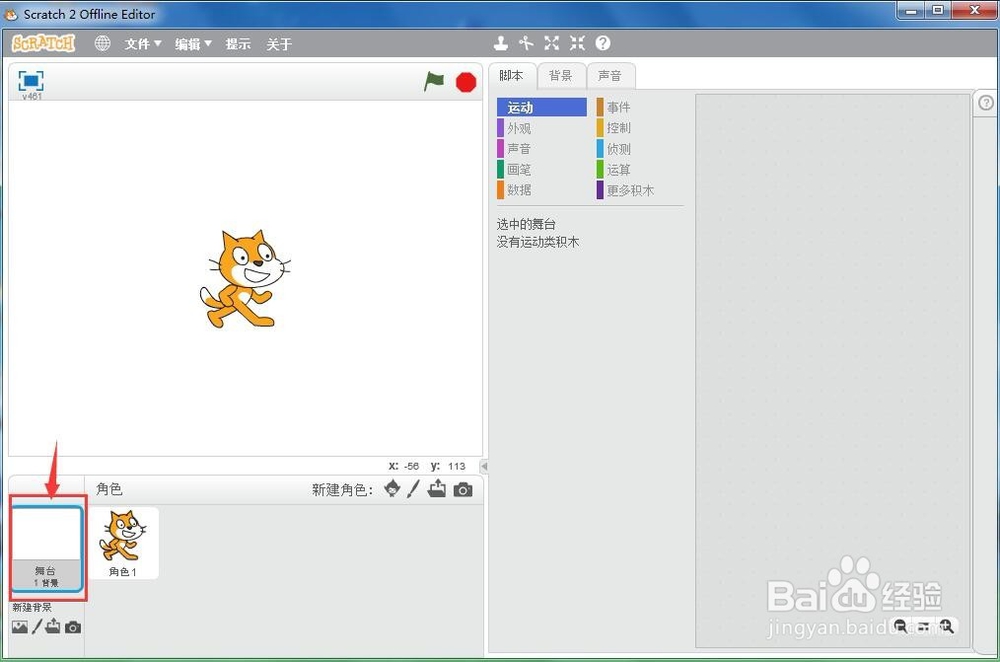Viewport: 1000px width, 662px height.
Task: Select the block help question-mark tool
Action: click(603, 43)
